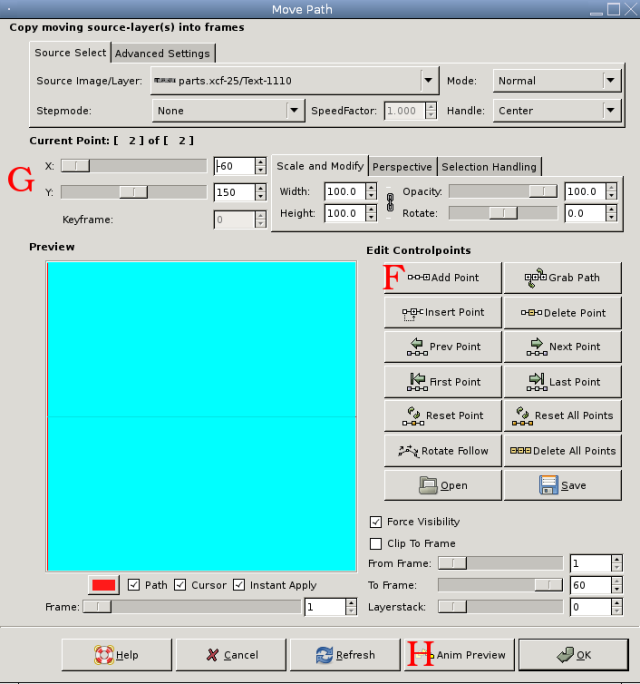Open the Perspective tab
The height and width of the screenshot is (684, 640).
click(402, 167)
